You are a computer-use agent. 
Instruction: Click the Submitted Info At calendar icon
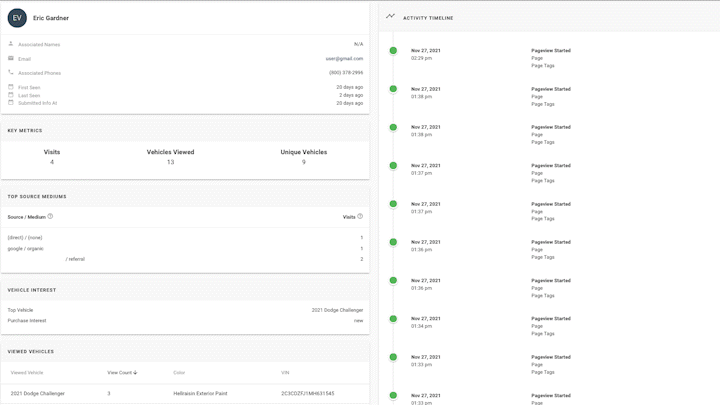pyautogui.click(x=11, y=102)
